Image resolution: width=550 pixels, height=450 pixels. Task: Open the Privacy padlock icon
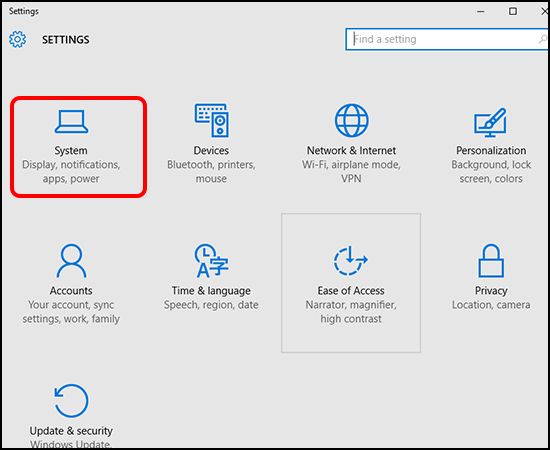491,261
